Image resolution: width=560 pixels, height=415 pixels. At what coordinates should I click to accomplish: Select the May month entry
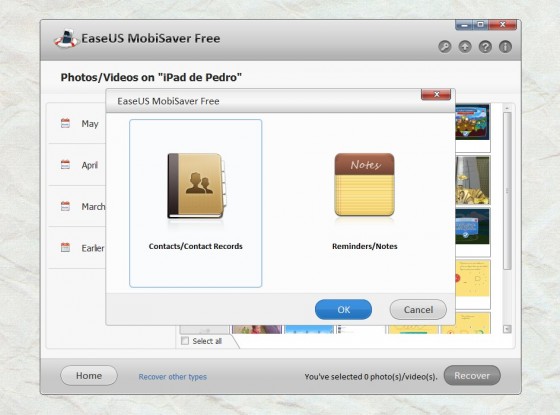point(77,124)
